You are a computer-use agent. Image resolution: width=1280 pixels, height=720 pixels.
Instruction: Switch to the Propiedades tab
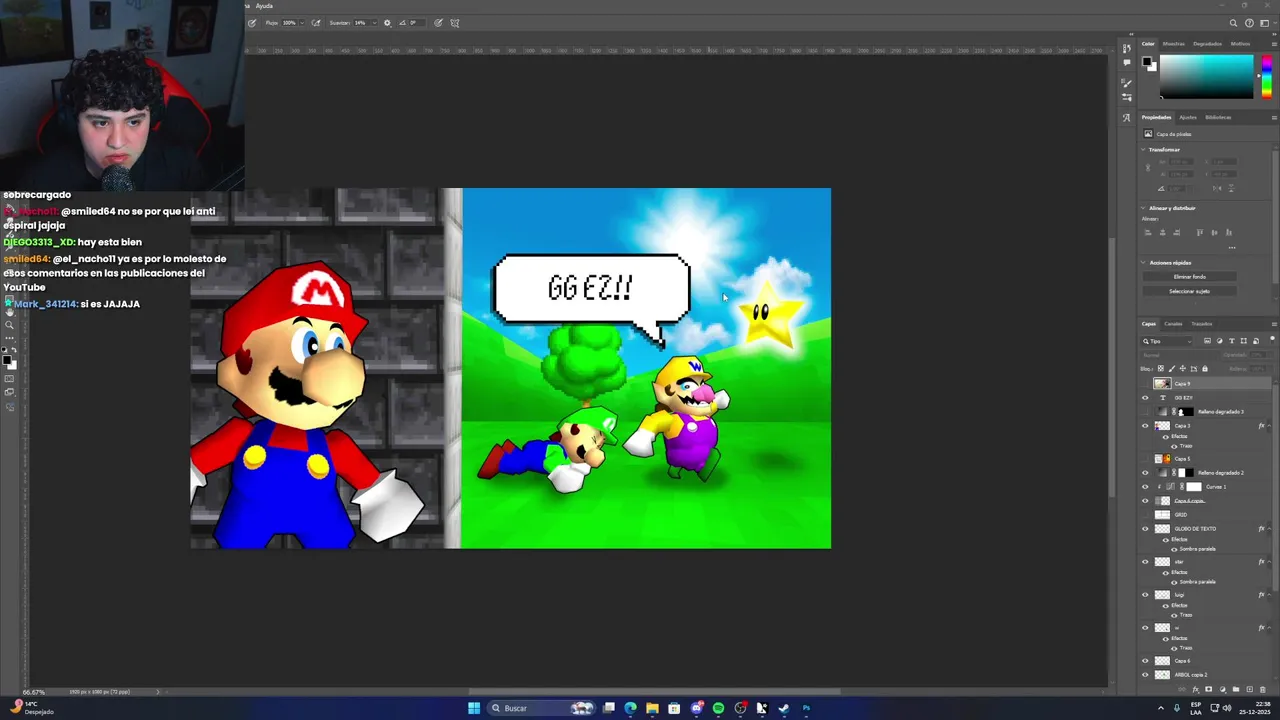tap(1157, 117)
